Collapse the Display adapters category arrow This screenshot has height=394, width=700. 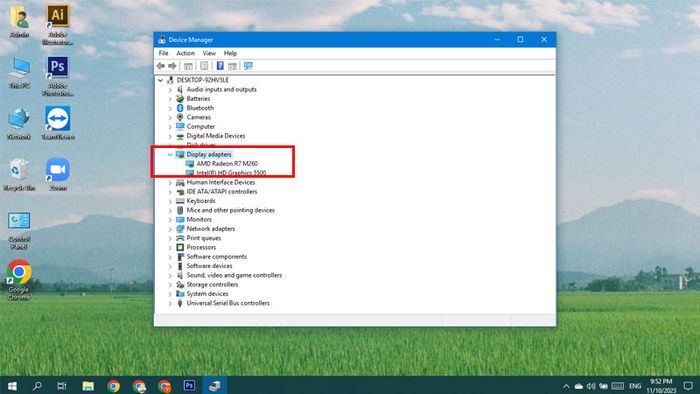170,154
